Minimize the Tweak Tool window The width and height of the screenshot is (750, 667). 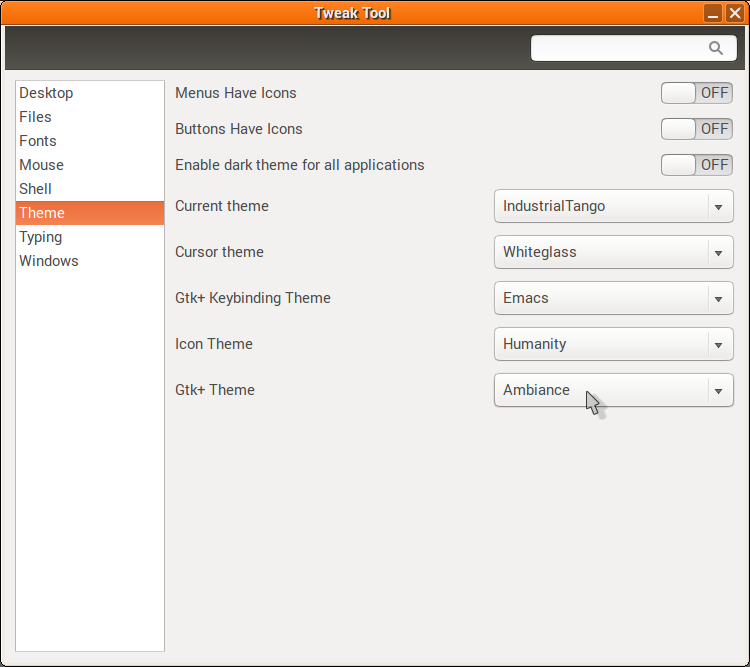tap(713, 13)
